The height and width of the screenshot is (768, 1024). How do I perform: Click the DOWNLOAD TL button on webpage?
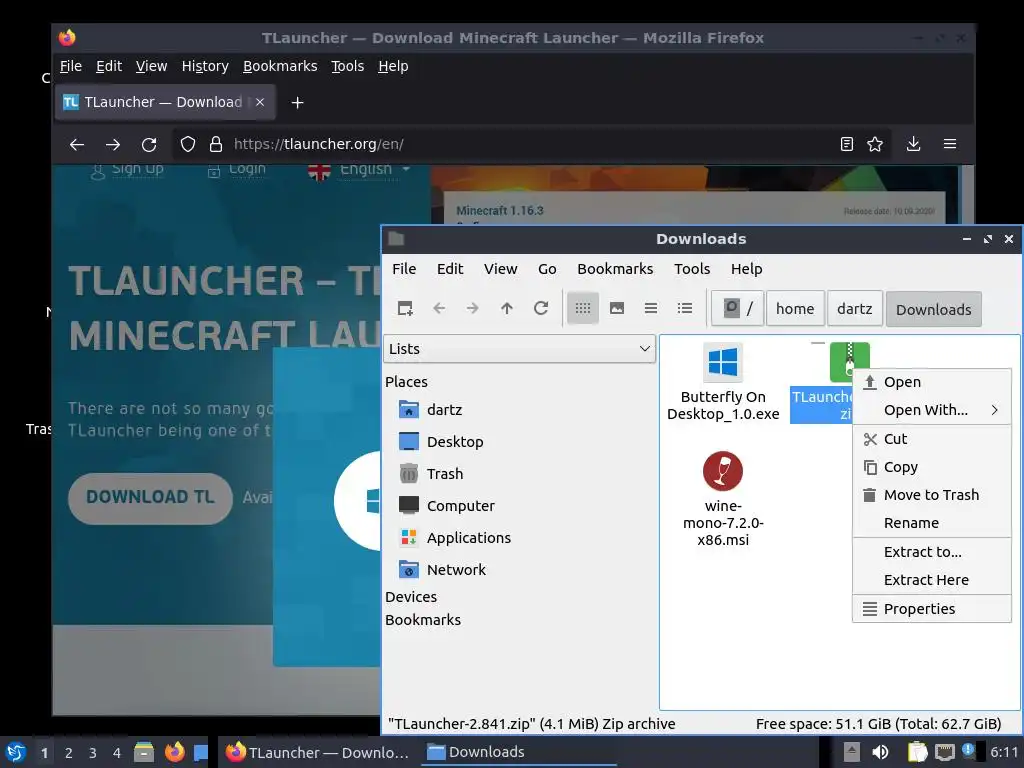tap(150, 498)
